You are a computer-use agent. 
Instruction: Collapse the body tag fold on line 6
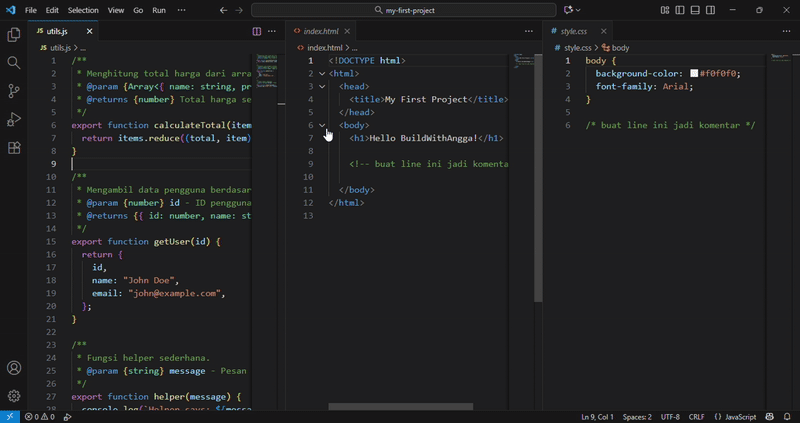point(322,125)
